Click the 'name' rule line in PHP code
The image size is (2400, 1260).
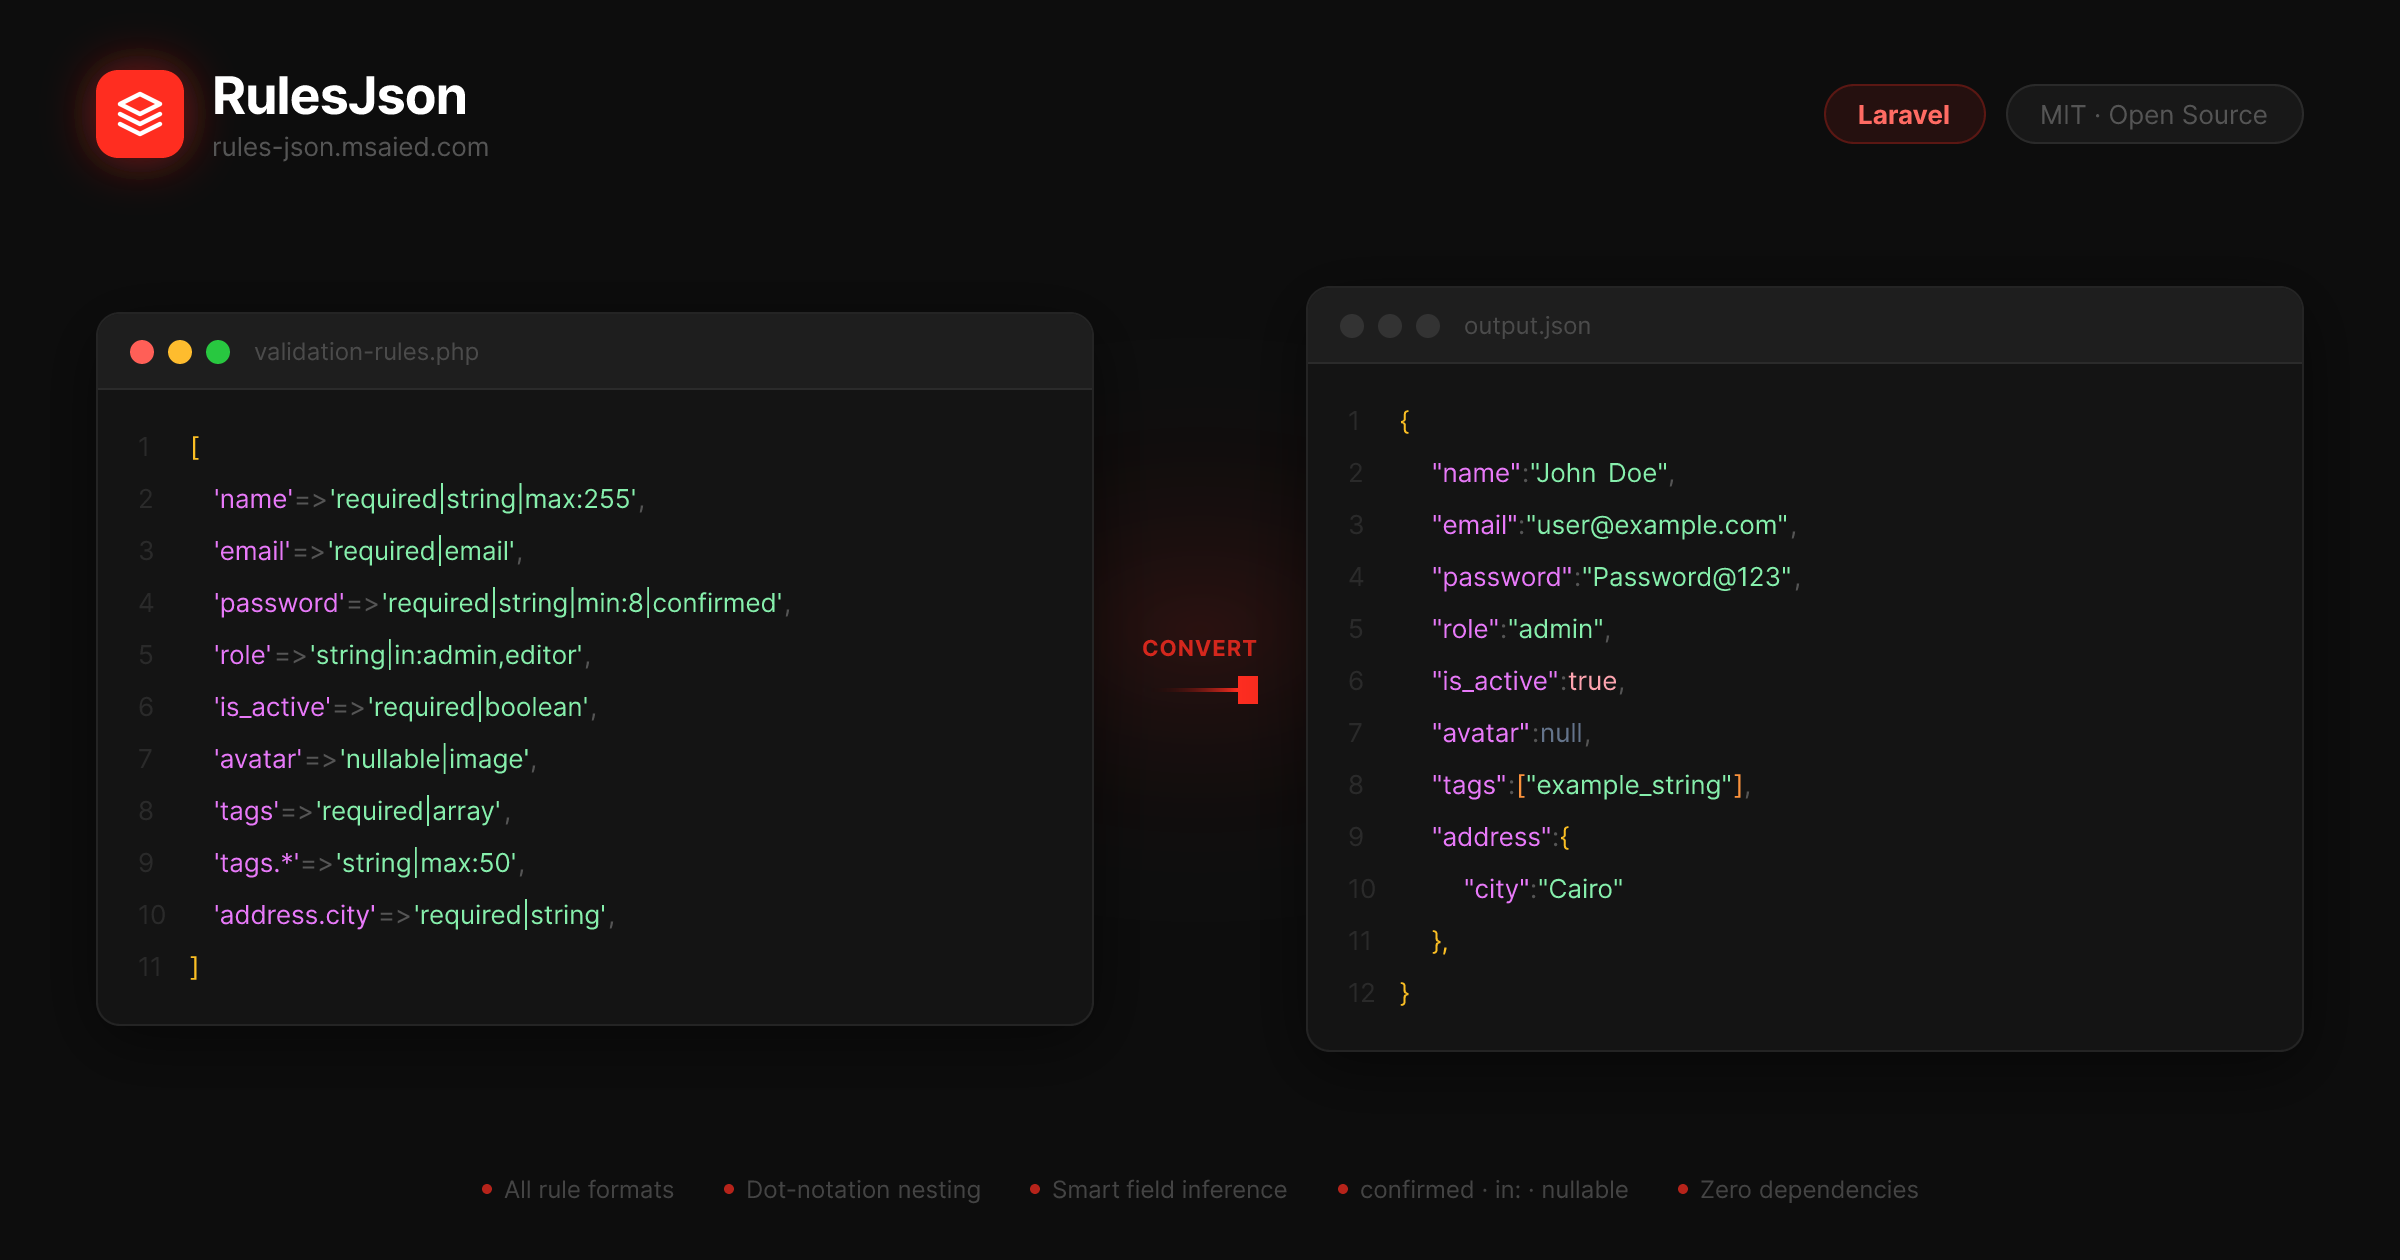click(429, 499)
